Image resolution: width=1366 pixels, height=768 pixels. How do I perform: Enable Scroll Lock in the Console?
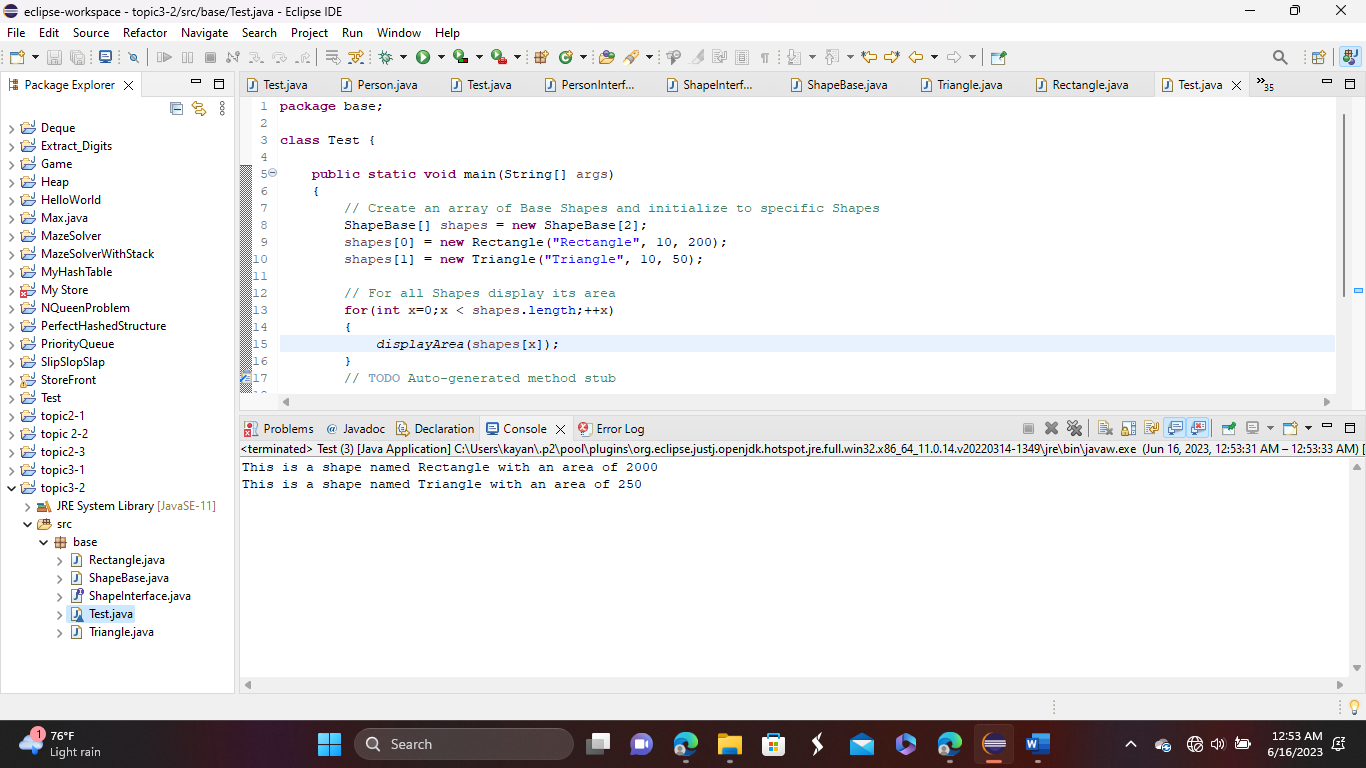pos(1128,428)
